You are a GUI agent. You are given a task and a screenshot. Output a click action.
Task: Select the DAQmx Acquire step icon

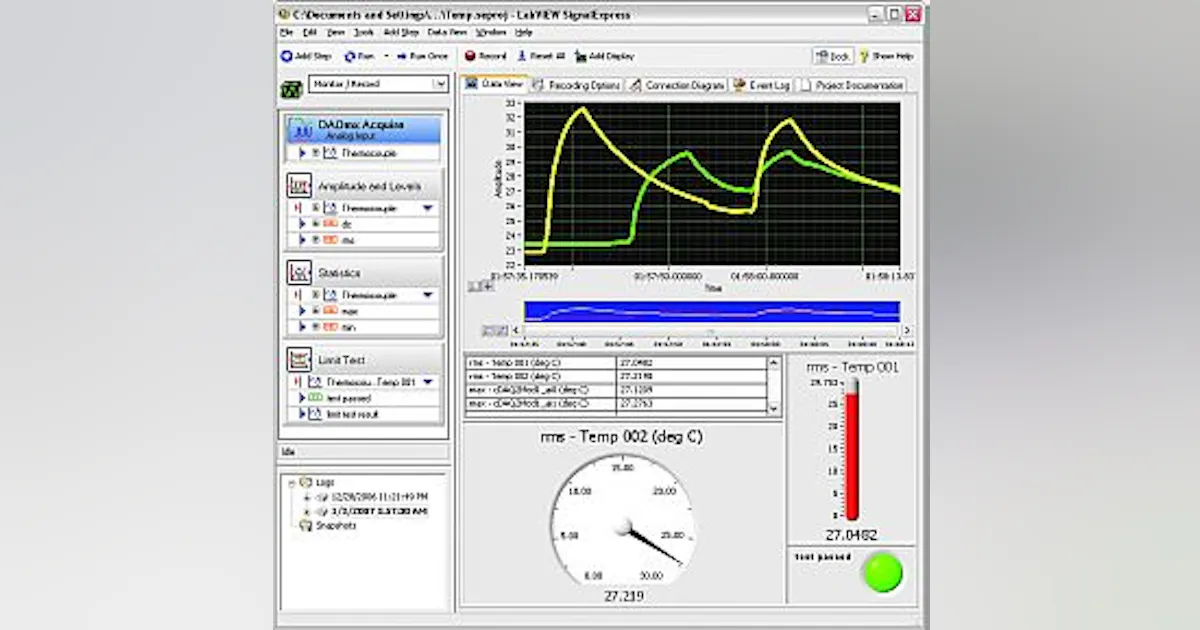(300, 130)
